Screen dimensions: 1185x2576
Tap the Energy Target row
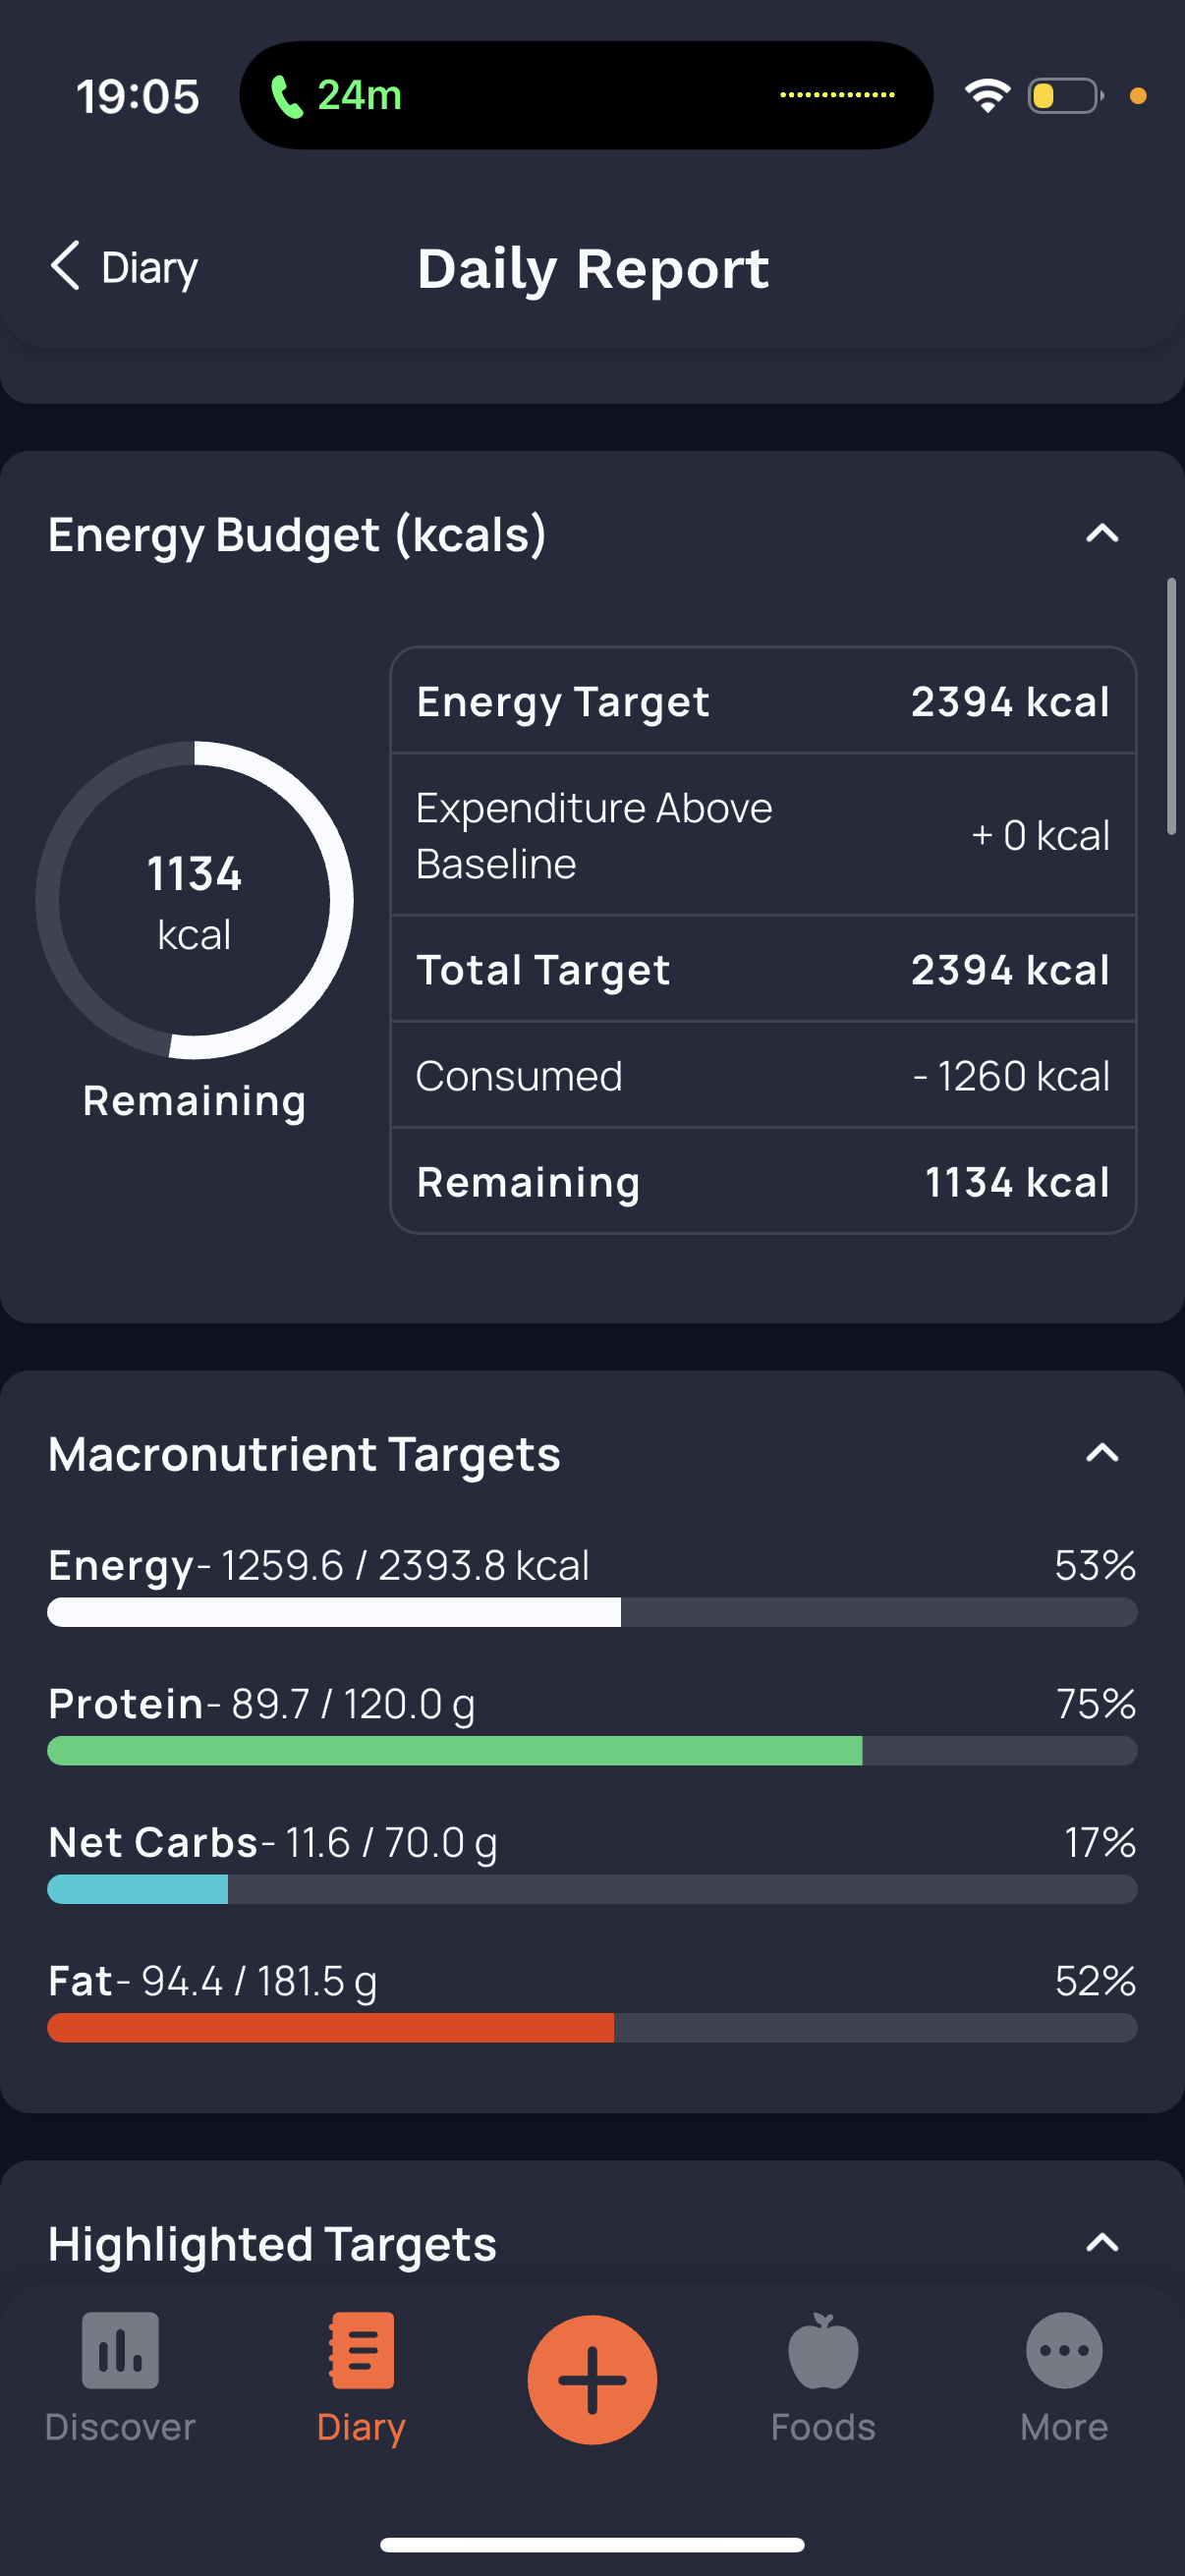click(x=762, y=701)
